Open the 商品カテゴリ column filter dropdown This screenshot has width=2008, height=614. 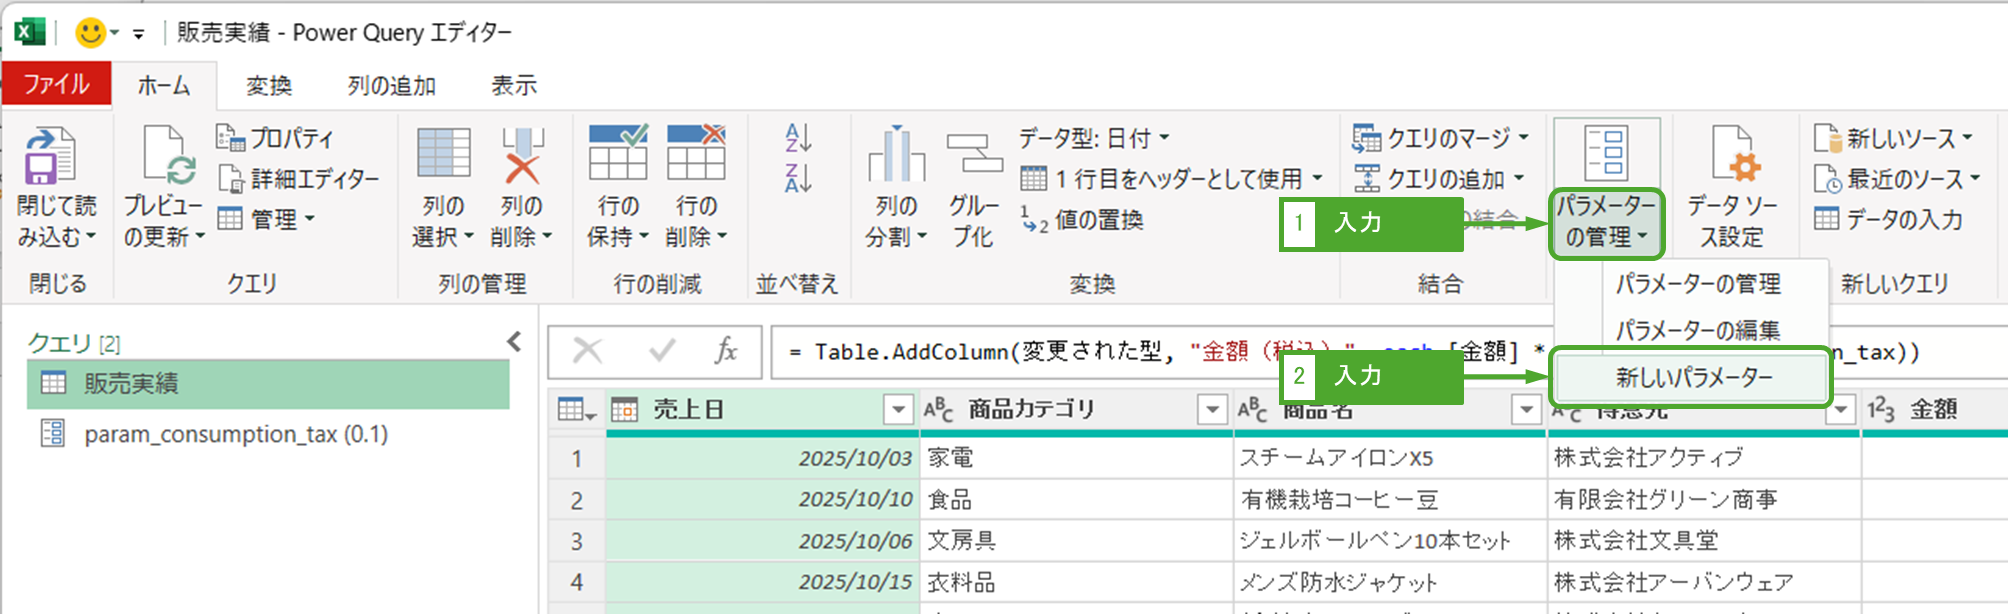pyautogui.click(x=1212, y=410)
